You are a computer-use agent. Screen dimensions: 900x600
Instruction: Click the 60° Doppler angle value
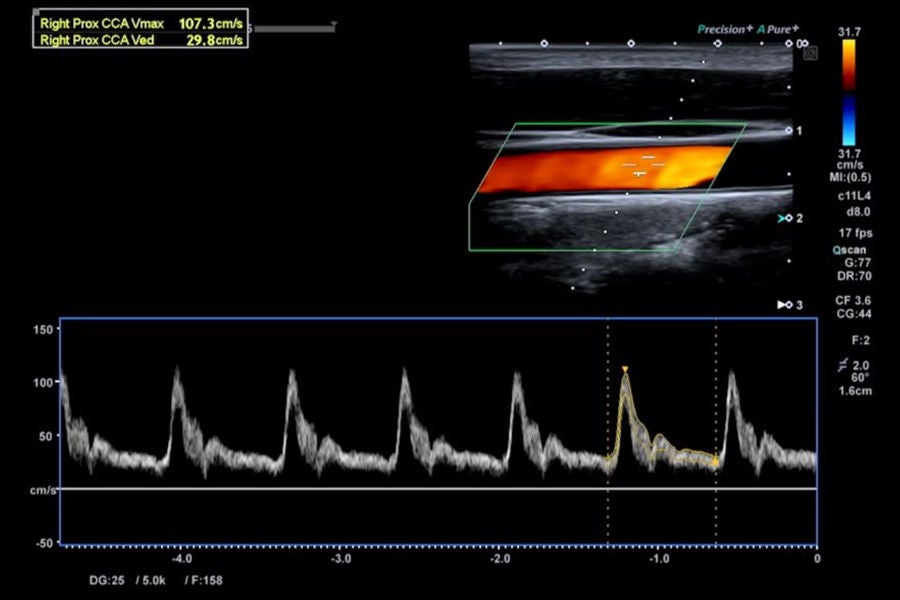[x=859, y=377]
